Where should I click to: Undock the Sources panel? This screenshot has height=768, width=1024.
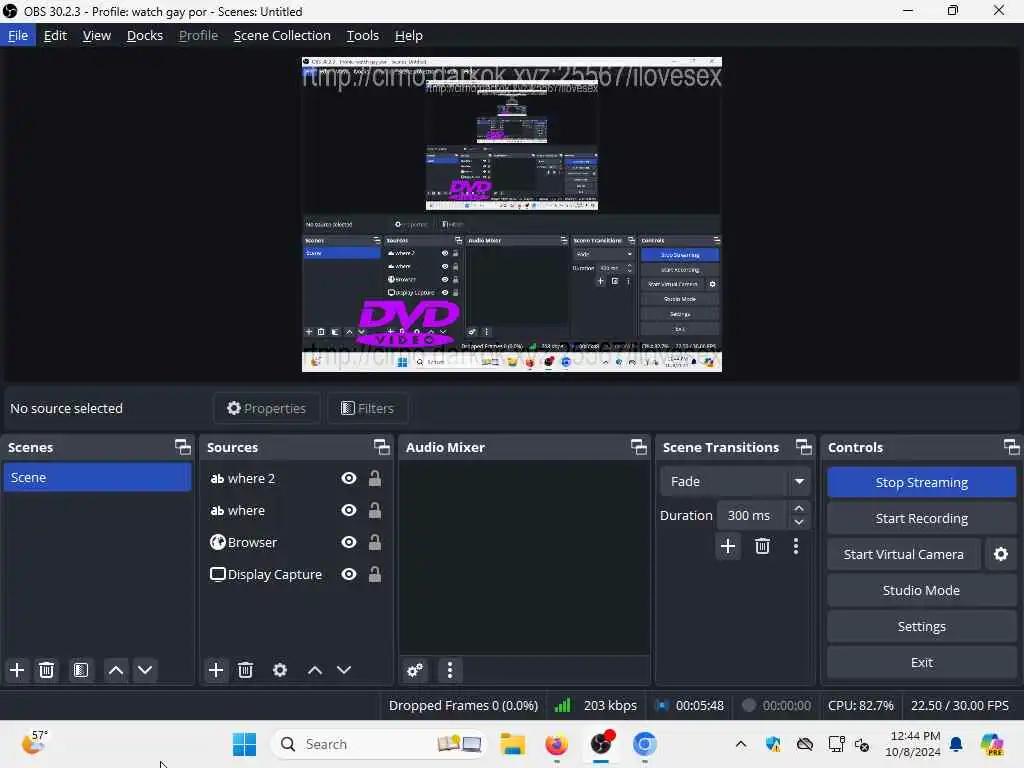pos(381,447)
